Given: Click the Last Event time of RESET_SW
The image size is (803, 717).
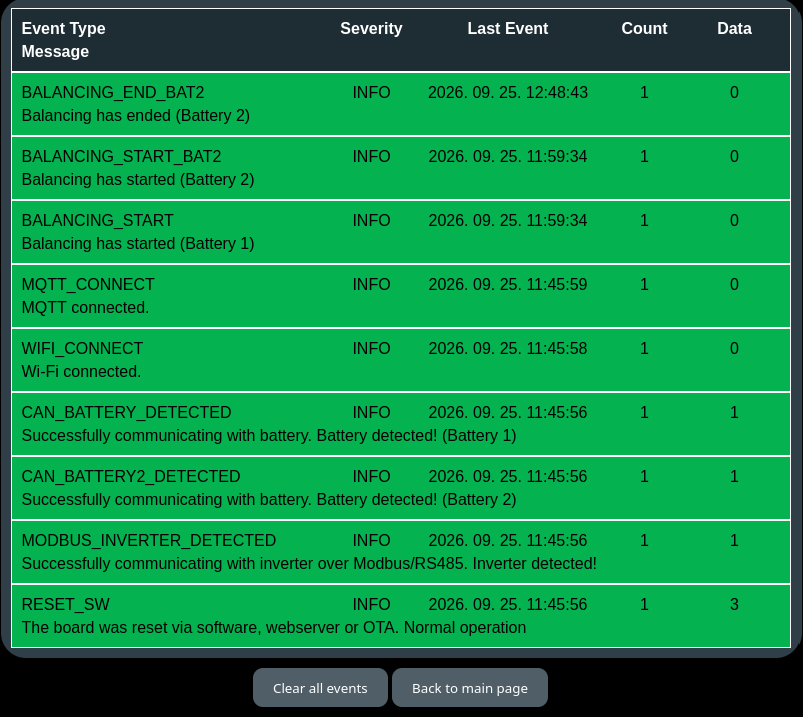Looking at the screenshot, I should pyautogui.click(x=508, y=604).
